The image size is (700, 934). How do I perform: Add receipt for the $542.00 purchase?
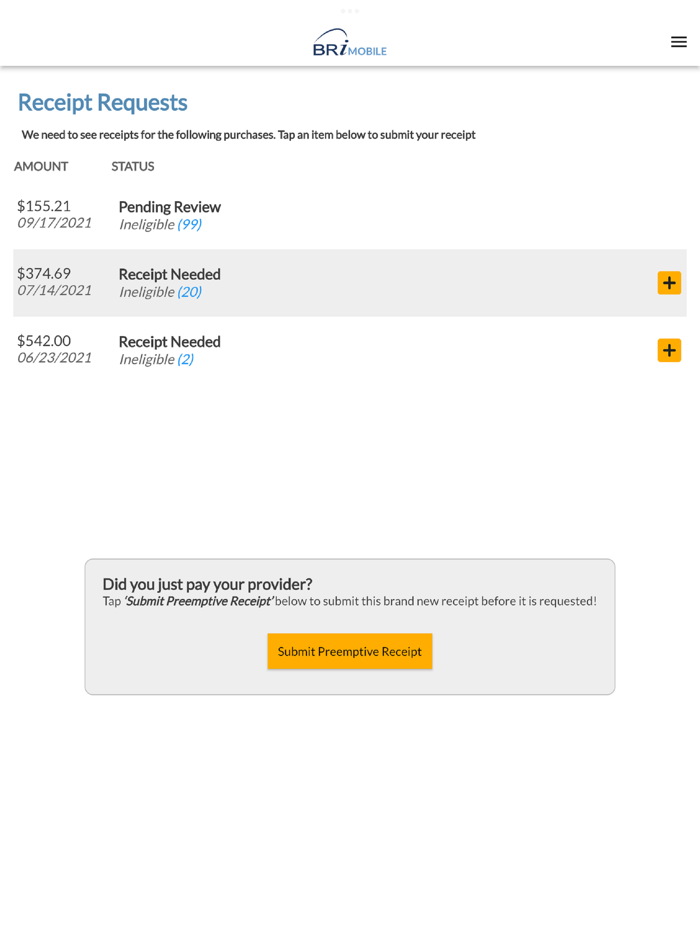click(x=669, y=350)
